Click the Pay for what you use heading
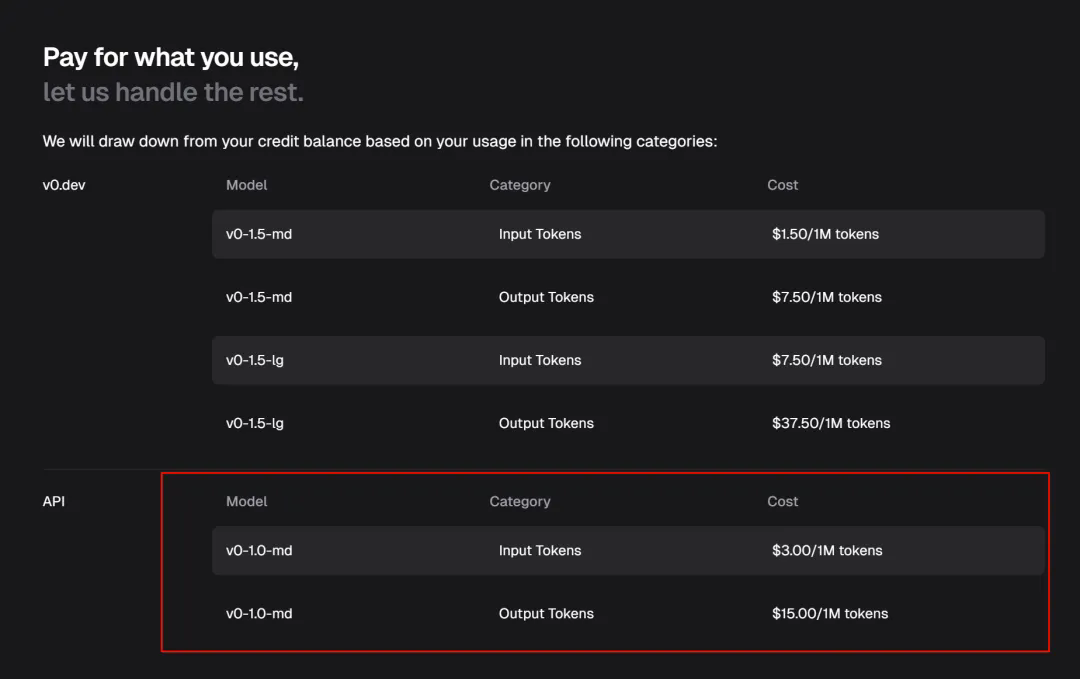1080x679 pixels. [170, 57]
